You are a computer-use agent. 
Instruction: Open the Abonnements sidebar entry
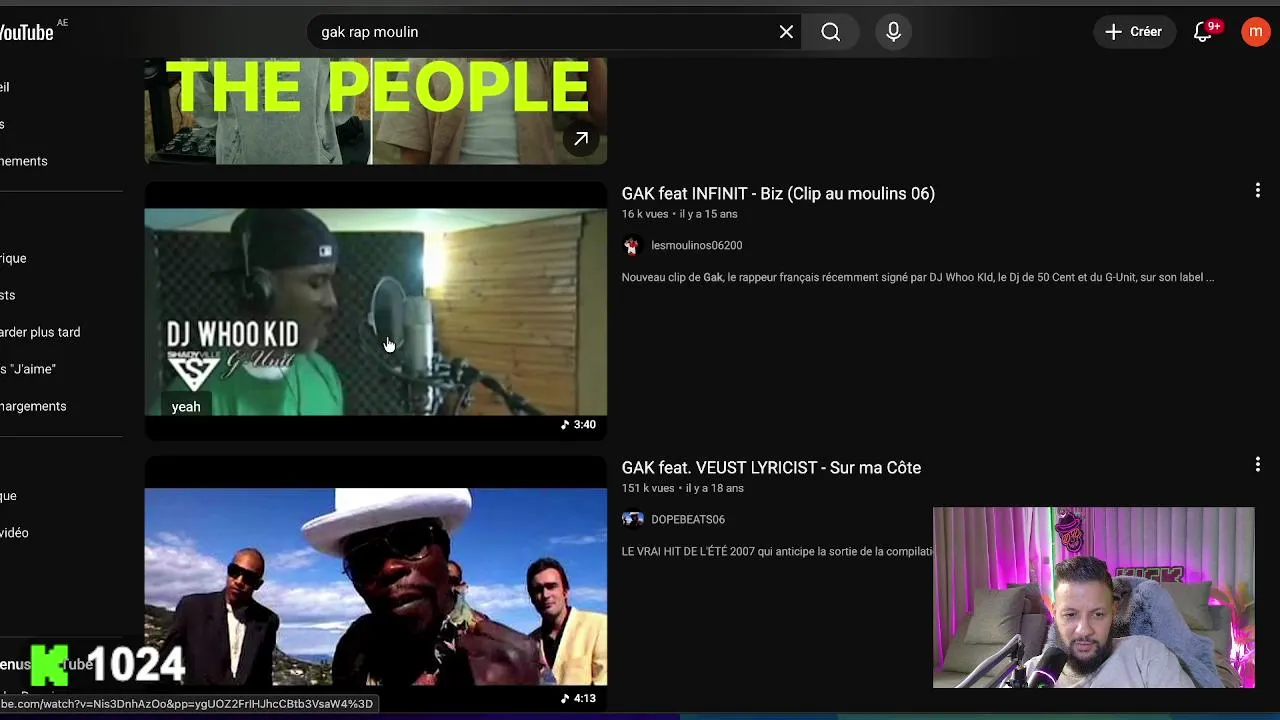[x=24, y=161]
